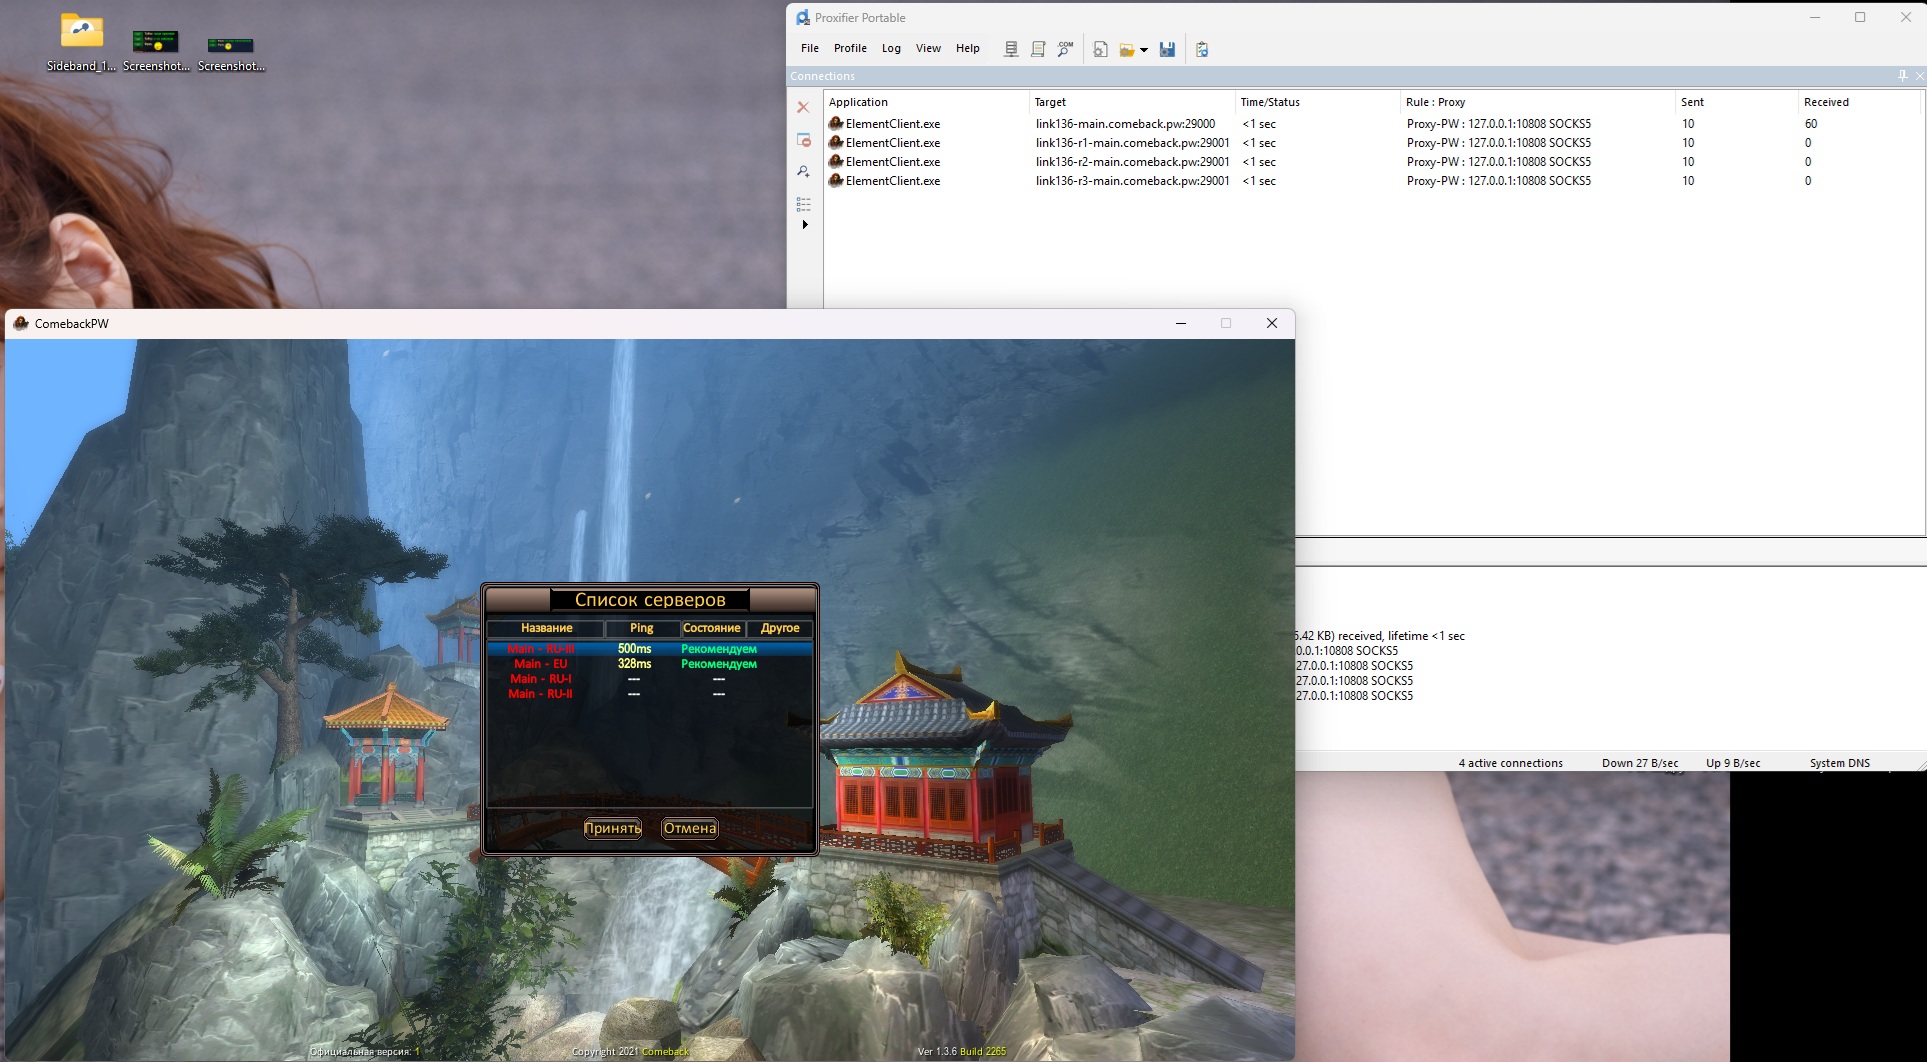1927x1062 pixels.
Task: Select the Main - RU-I server row
Action: [x=650, y=679]
